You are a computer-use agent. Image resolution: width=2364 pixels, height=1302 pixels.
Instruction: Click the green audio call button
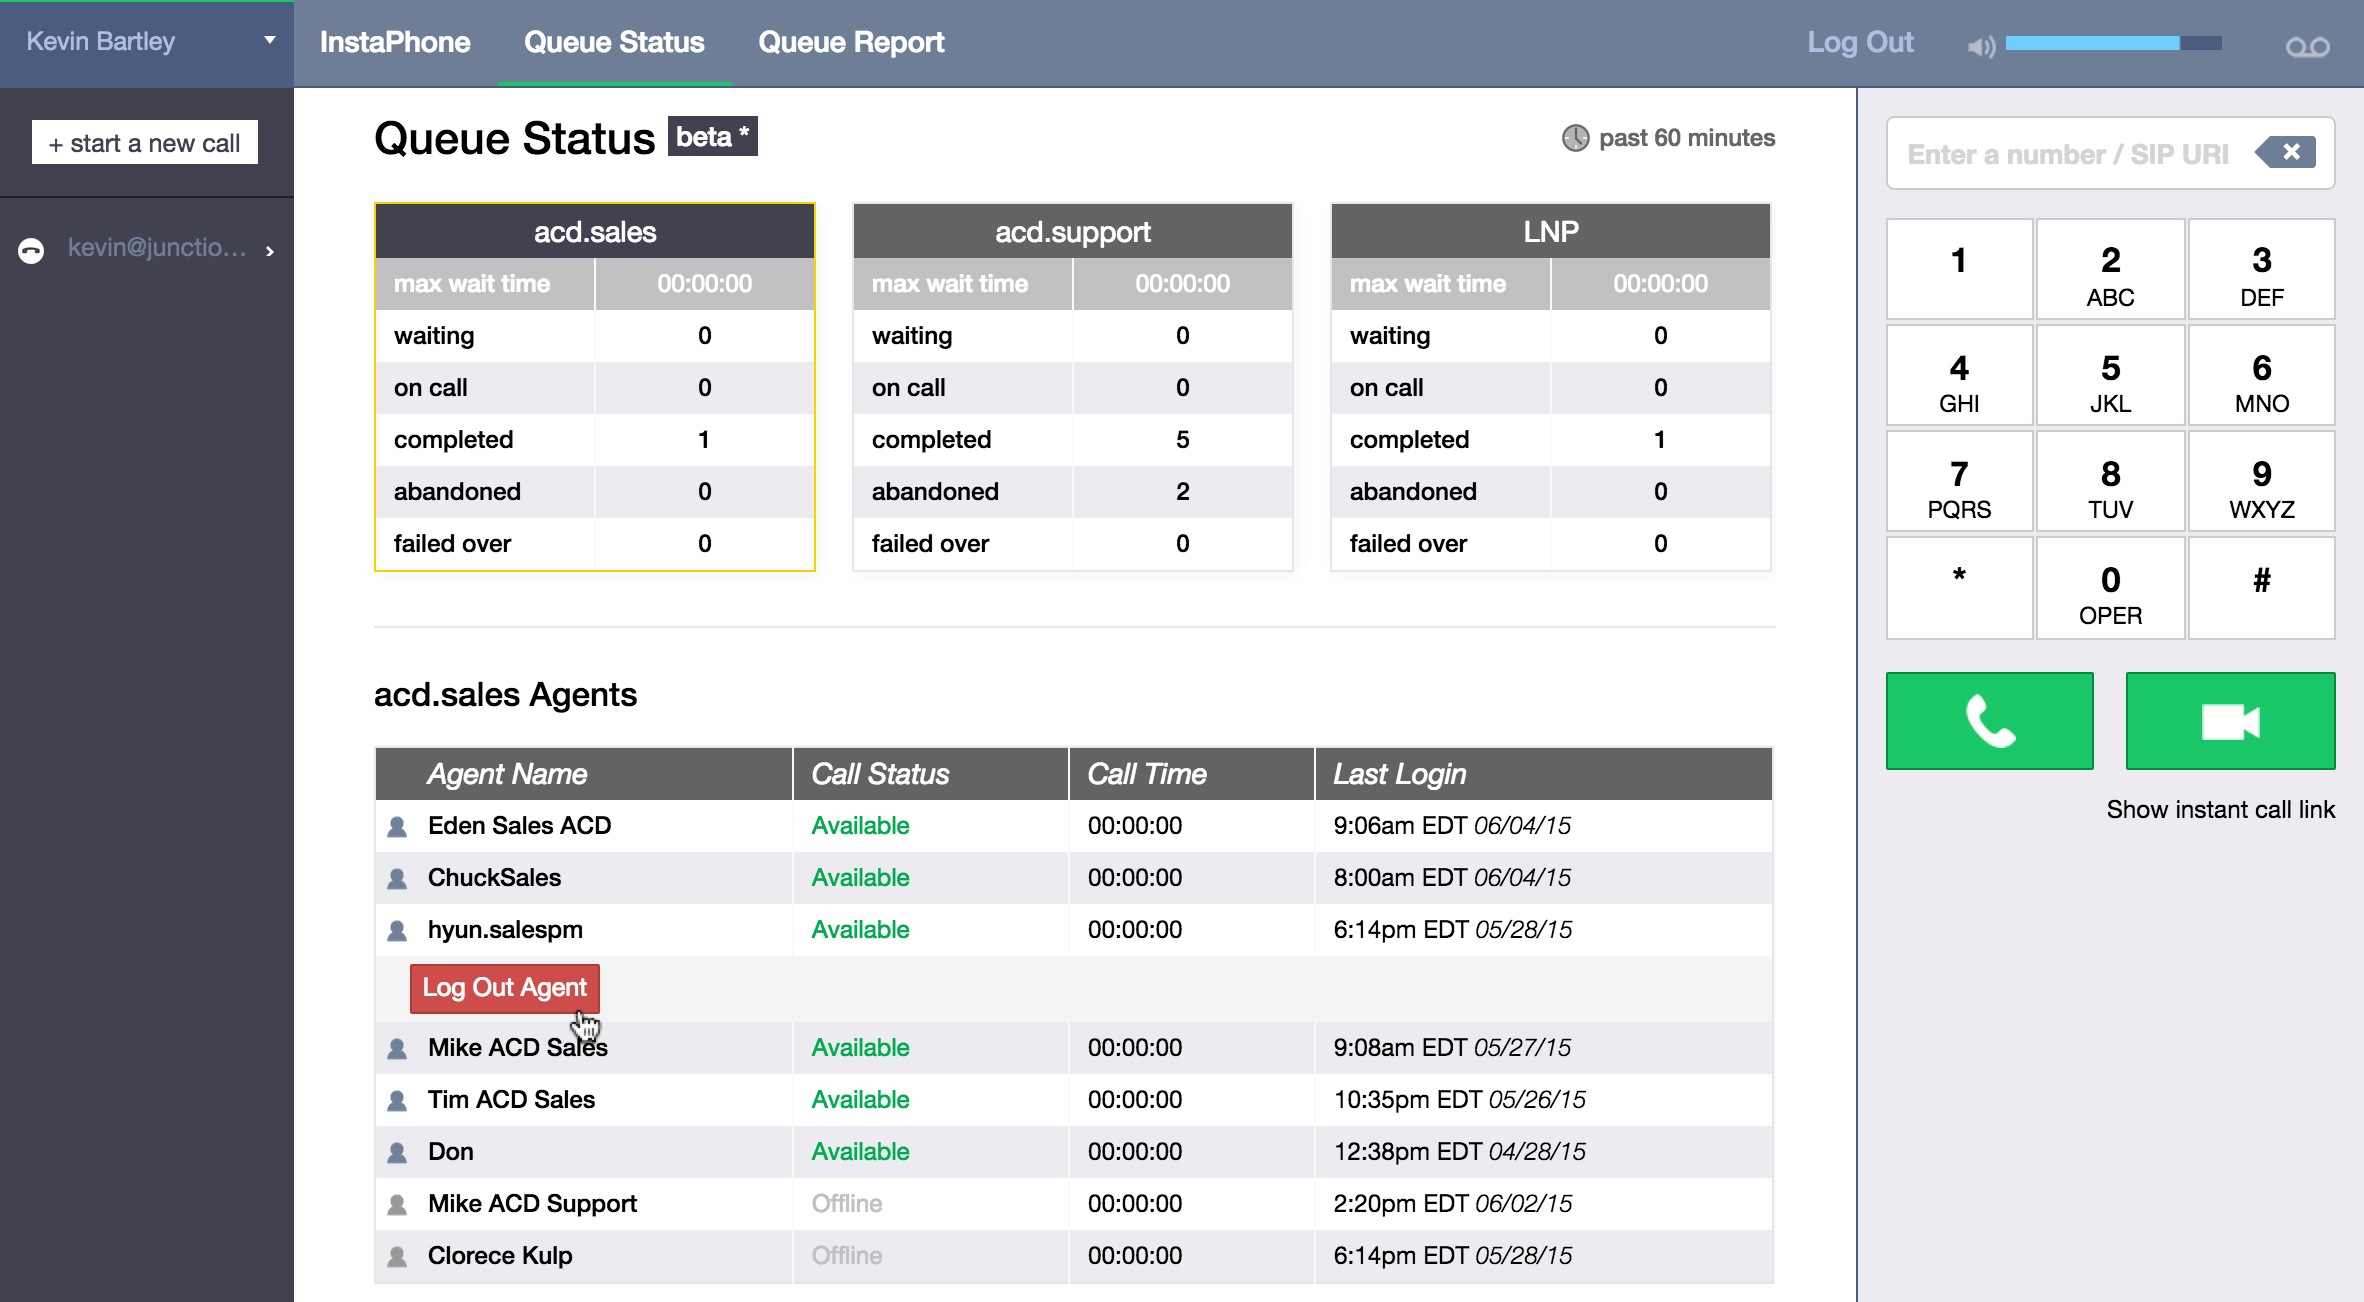click(x=1989, y=721)
